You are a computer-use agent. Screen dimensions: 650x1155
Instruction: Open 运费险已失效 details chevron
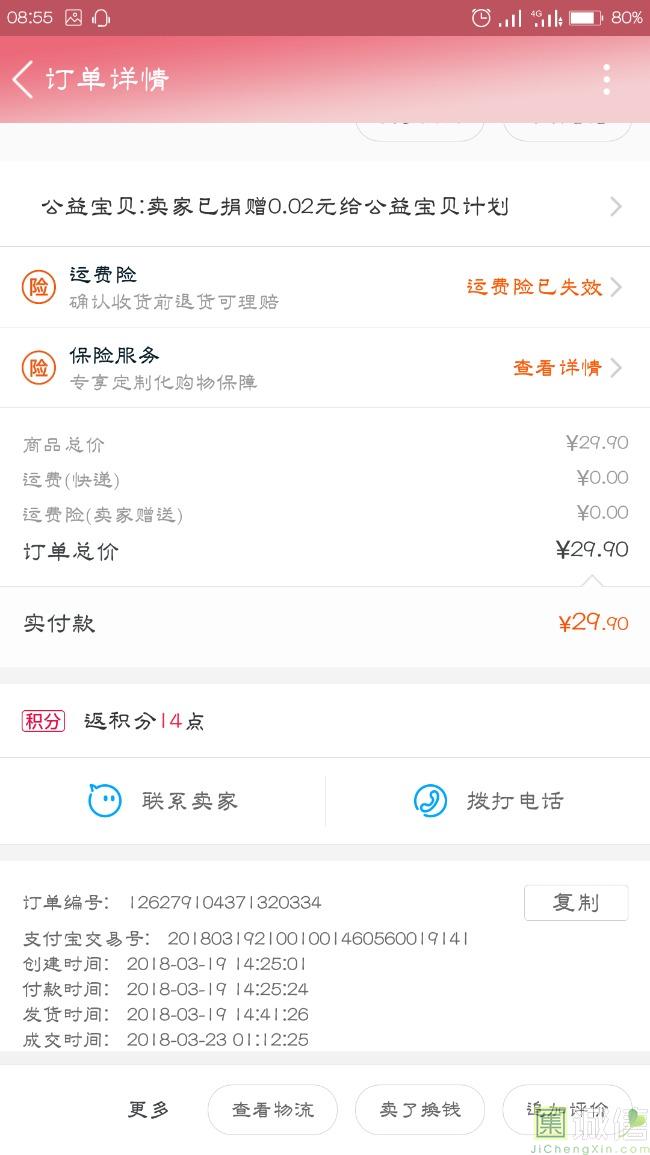(616, 287)
